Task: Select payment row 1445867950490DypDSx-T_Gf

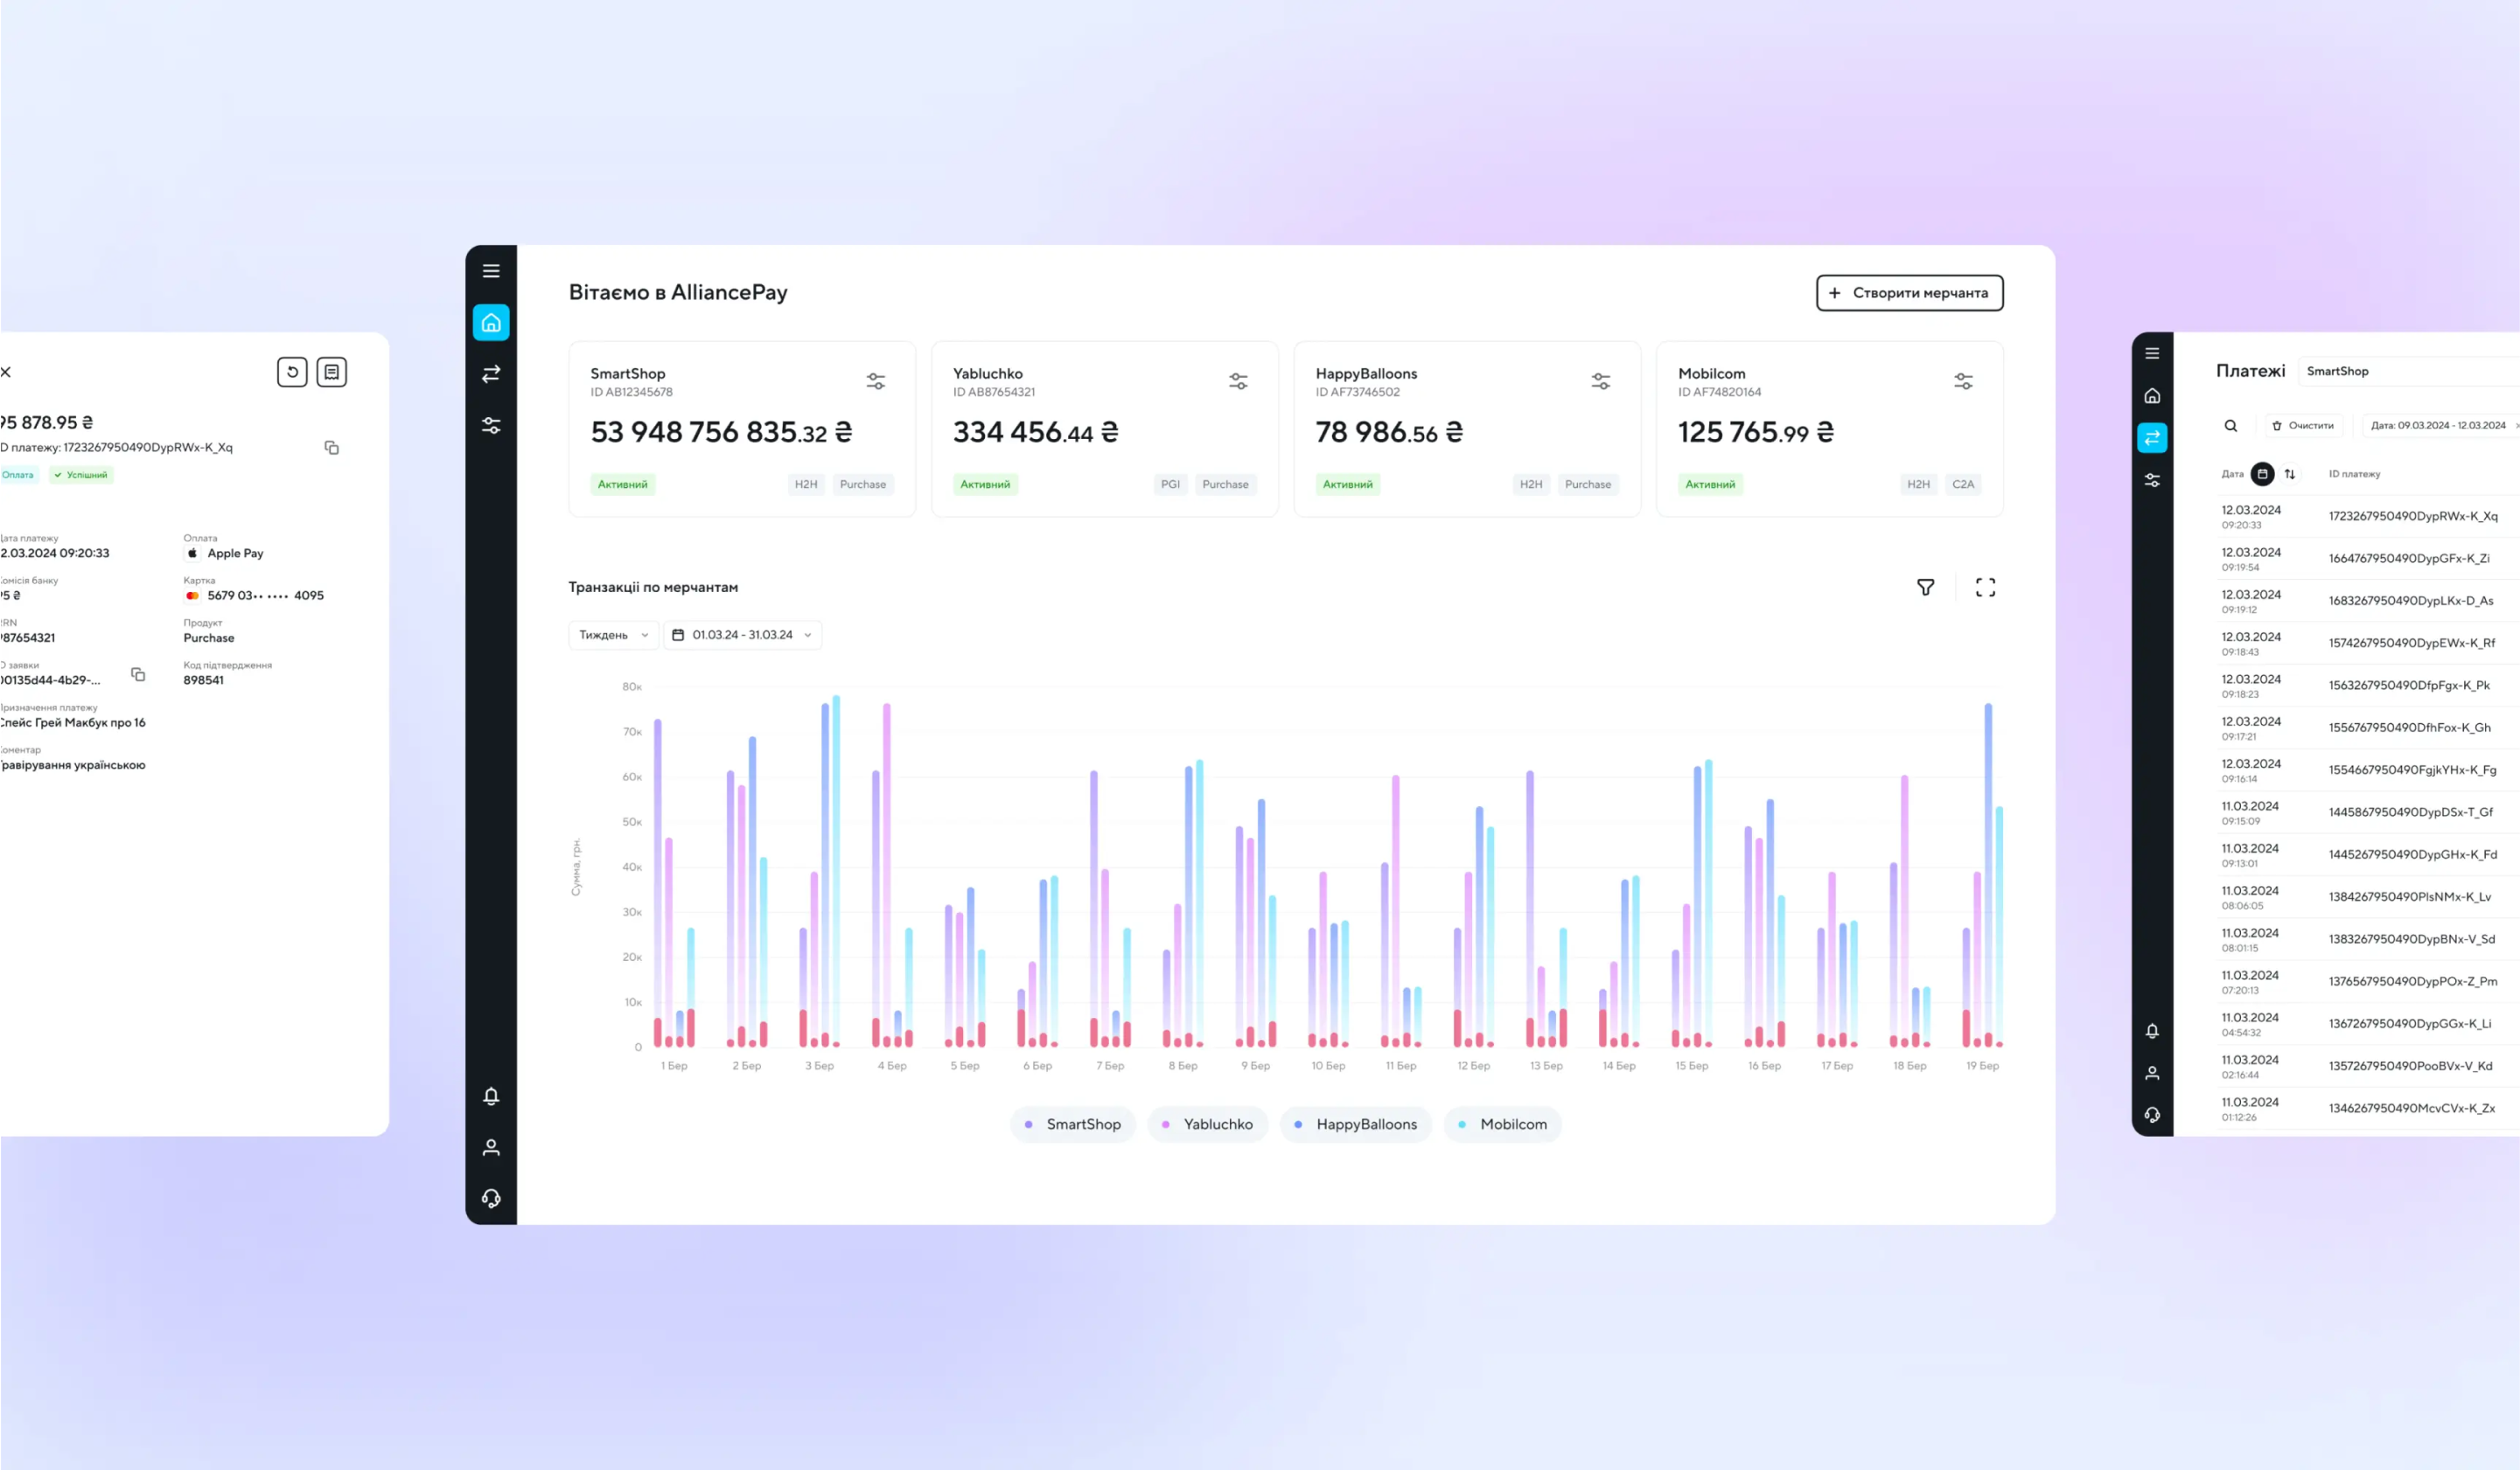Action: pos(2366,813)
